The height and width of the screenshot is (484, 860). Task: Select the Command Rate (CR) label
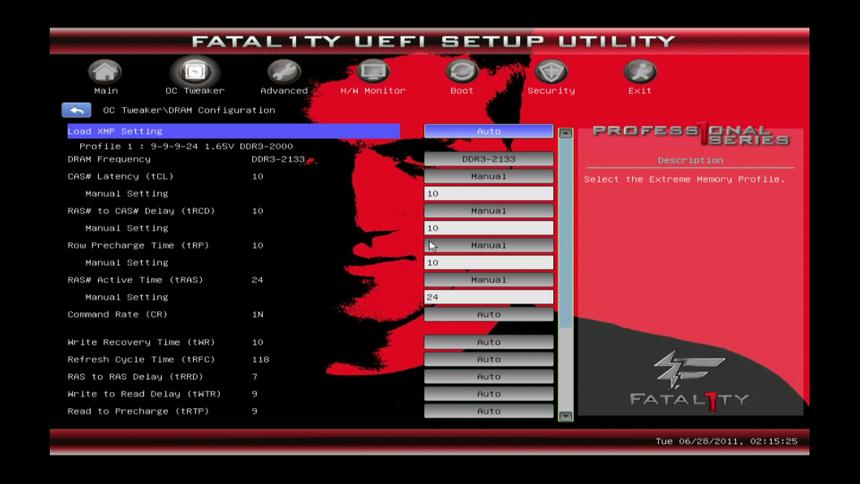point(117,314)
